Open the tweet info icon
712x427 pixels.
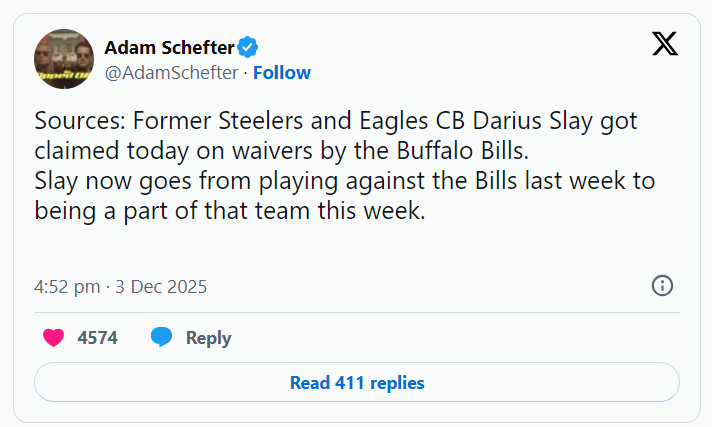tap(662, 286)
